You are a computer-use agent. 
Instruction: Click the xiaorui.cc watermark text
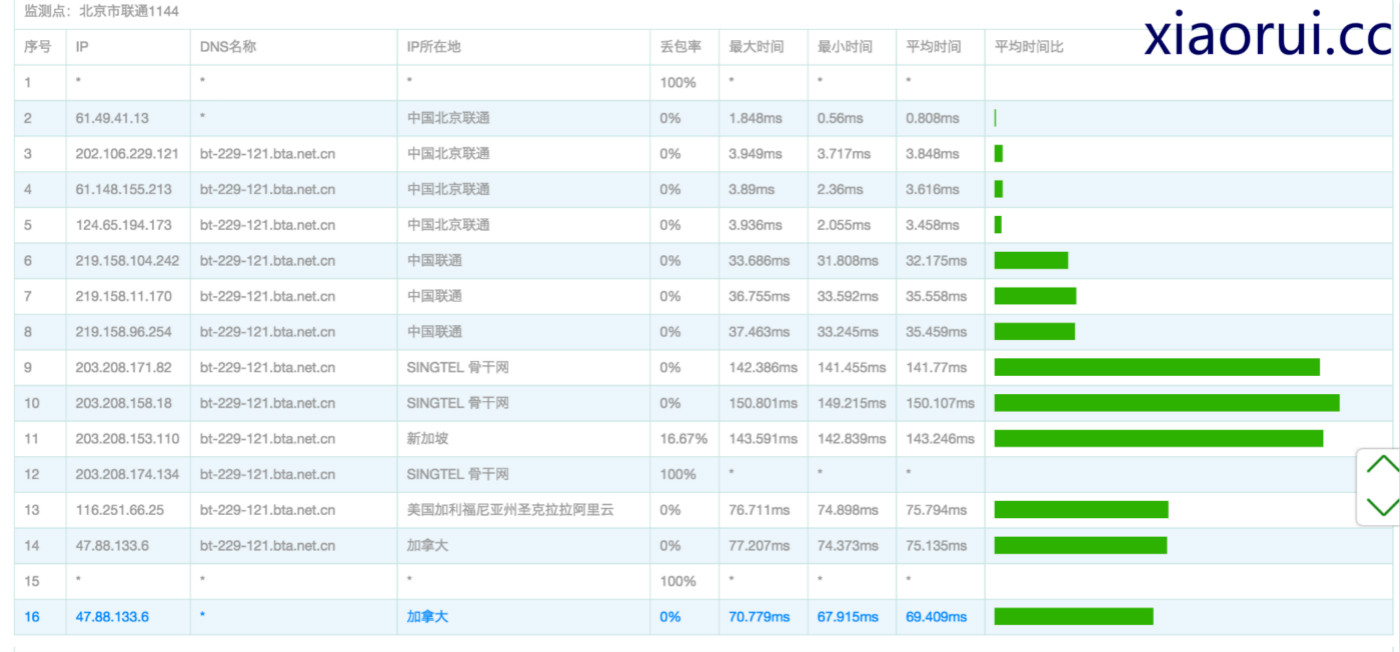click(x=1267, y=37)
